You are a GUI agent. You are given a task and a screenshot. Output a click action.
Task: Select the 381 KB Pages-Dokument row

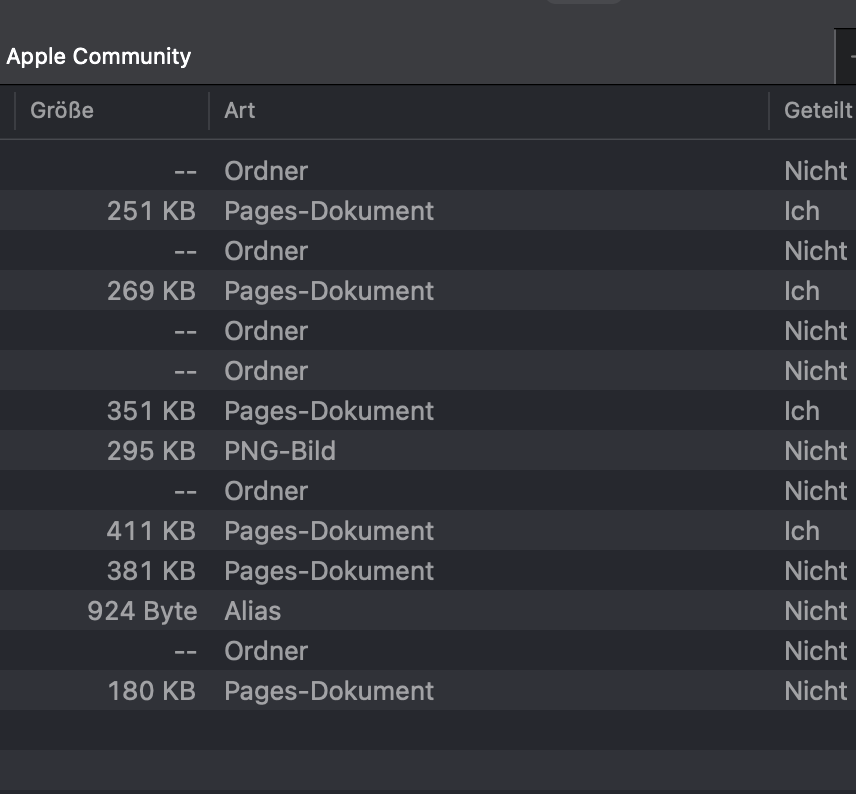tap(329, 571)
